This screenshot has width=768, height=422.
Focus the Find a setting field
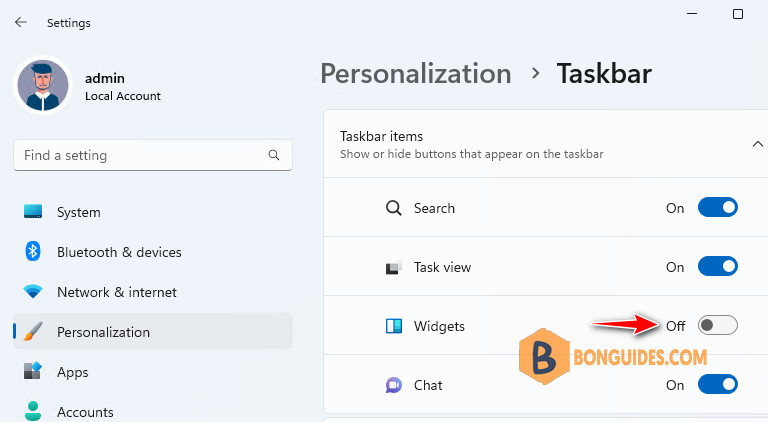140,155
